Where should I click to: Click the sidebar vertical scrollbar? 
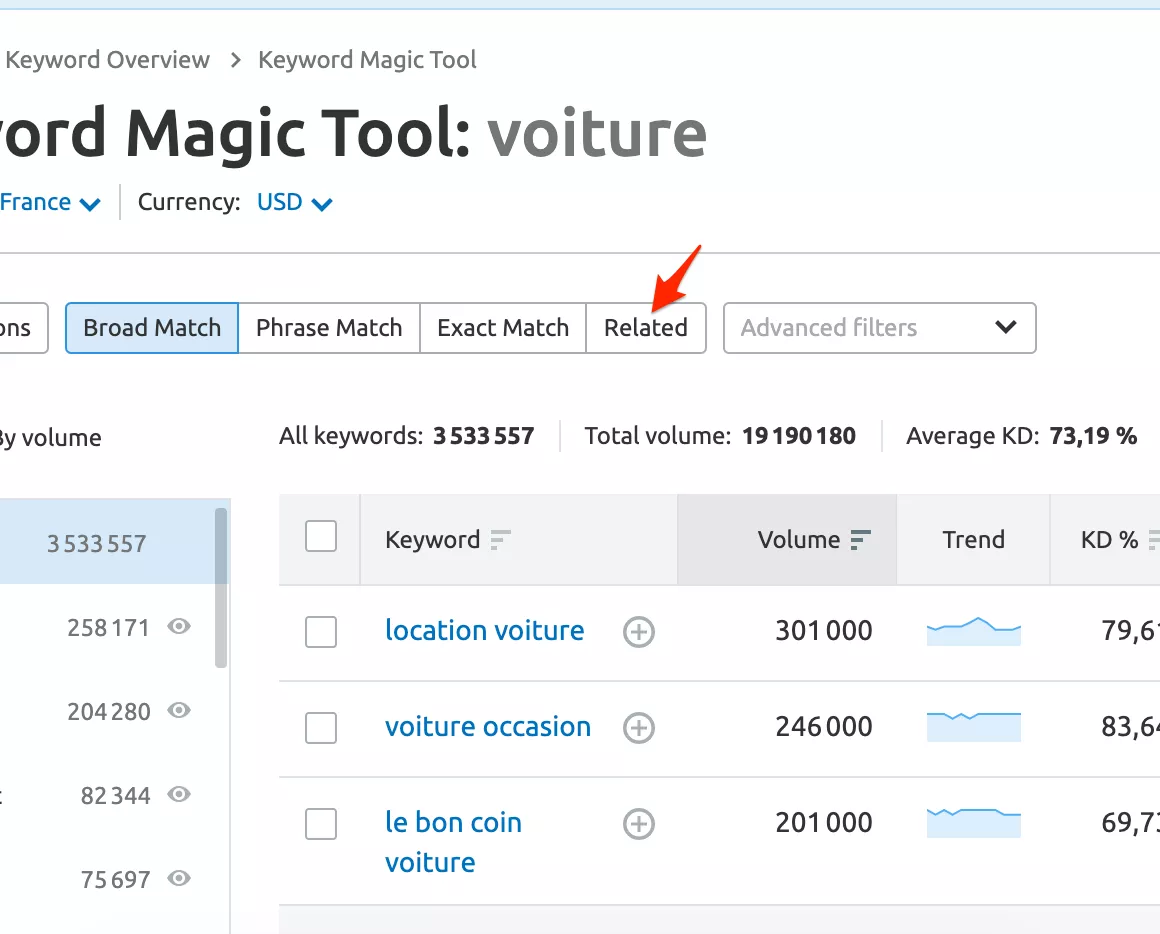click(221, 587)
